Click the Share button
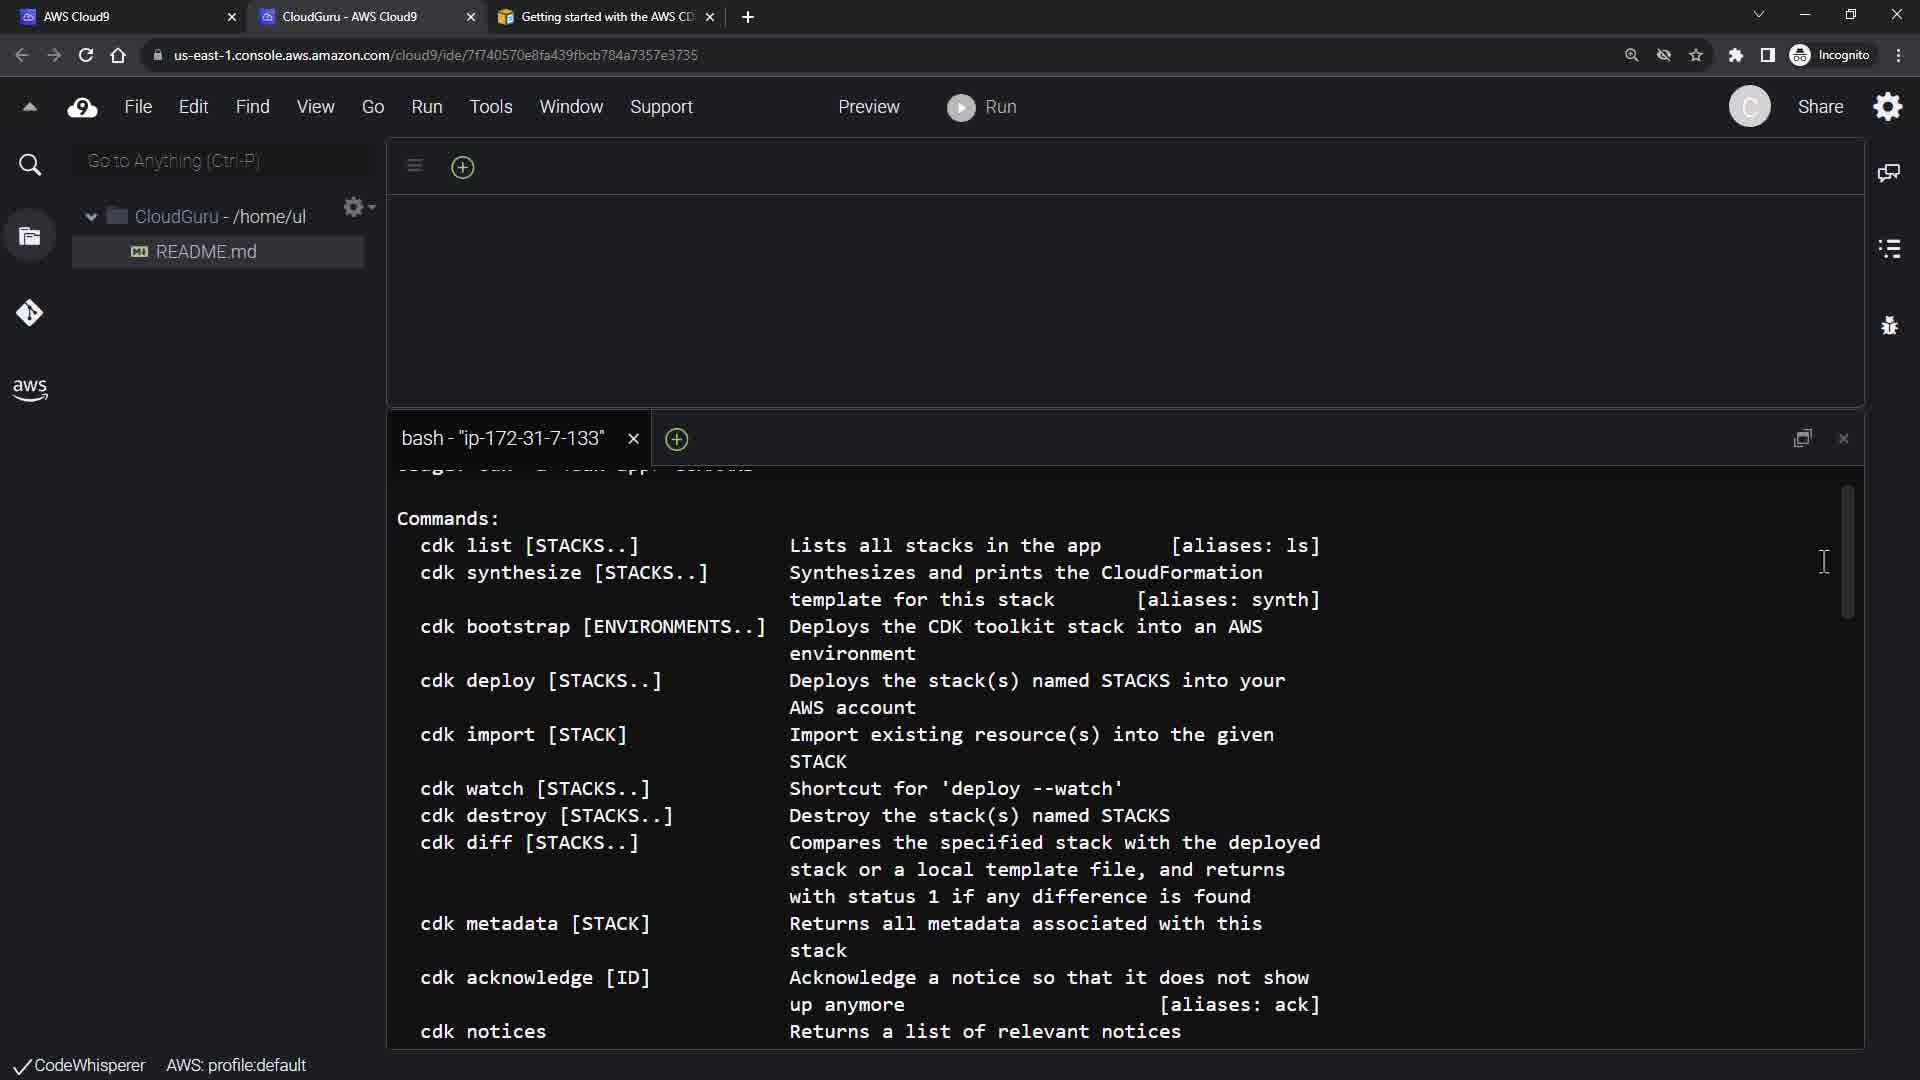The width and height of the screenshot is (1920, 1080). [x=1820, y=107]
